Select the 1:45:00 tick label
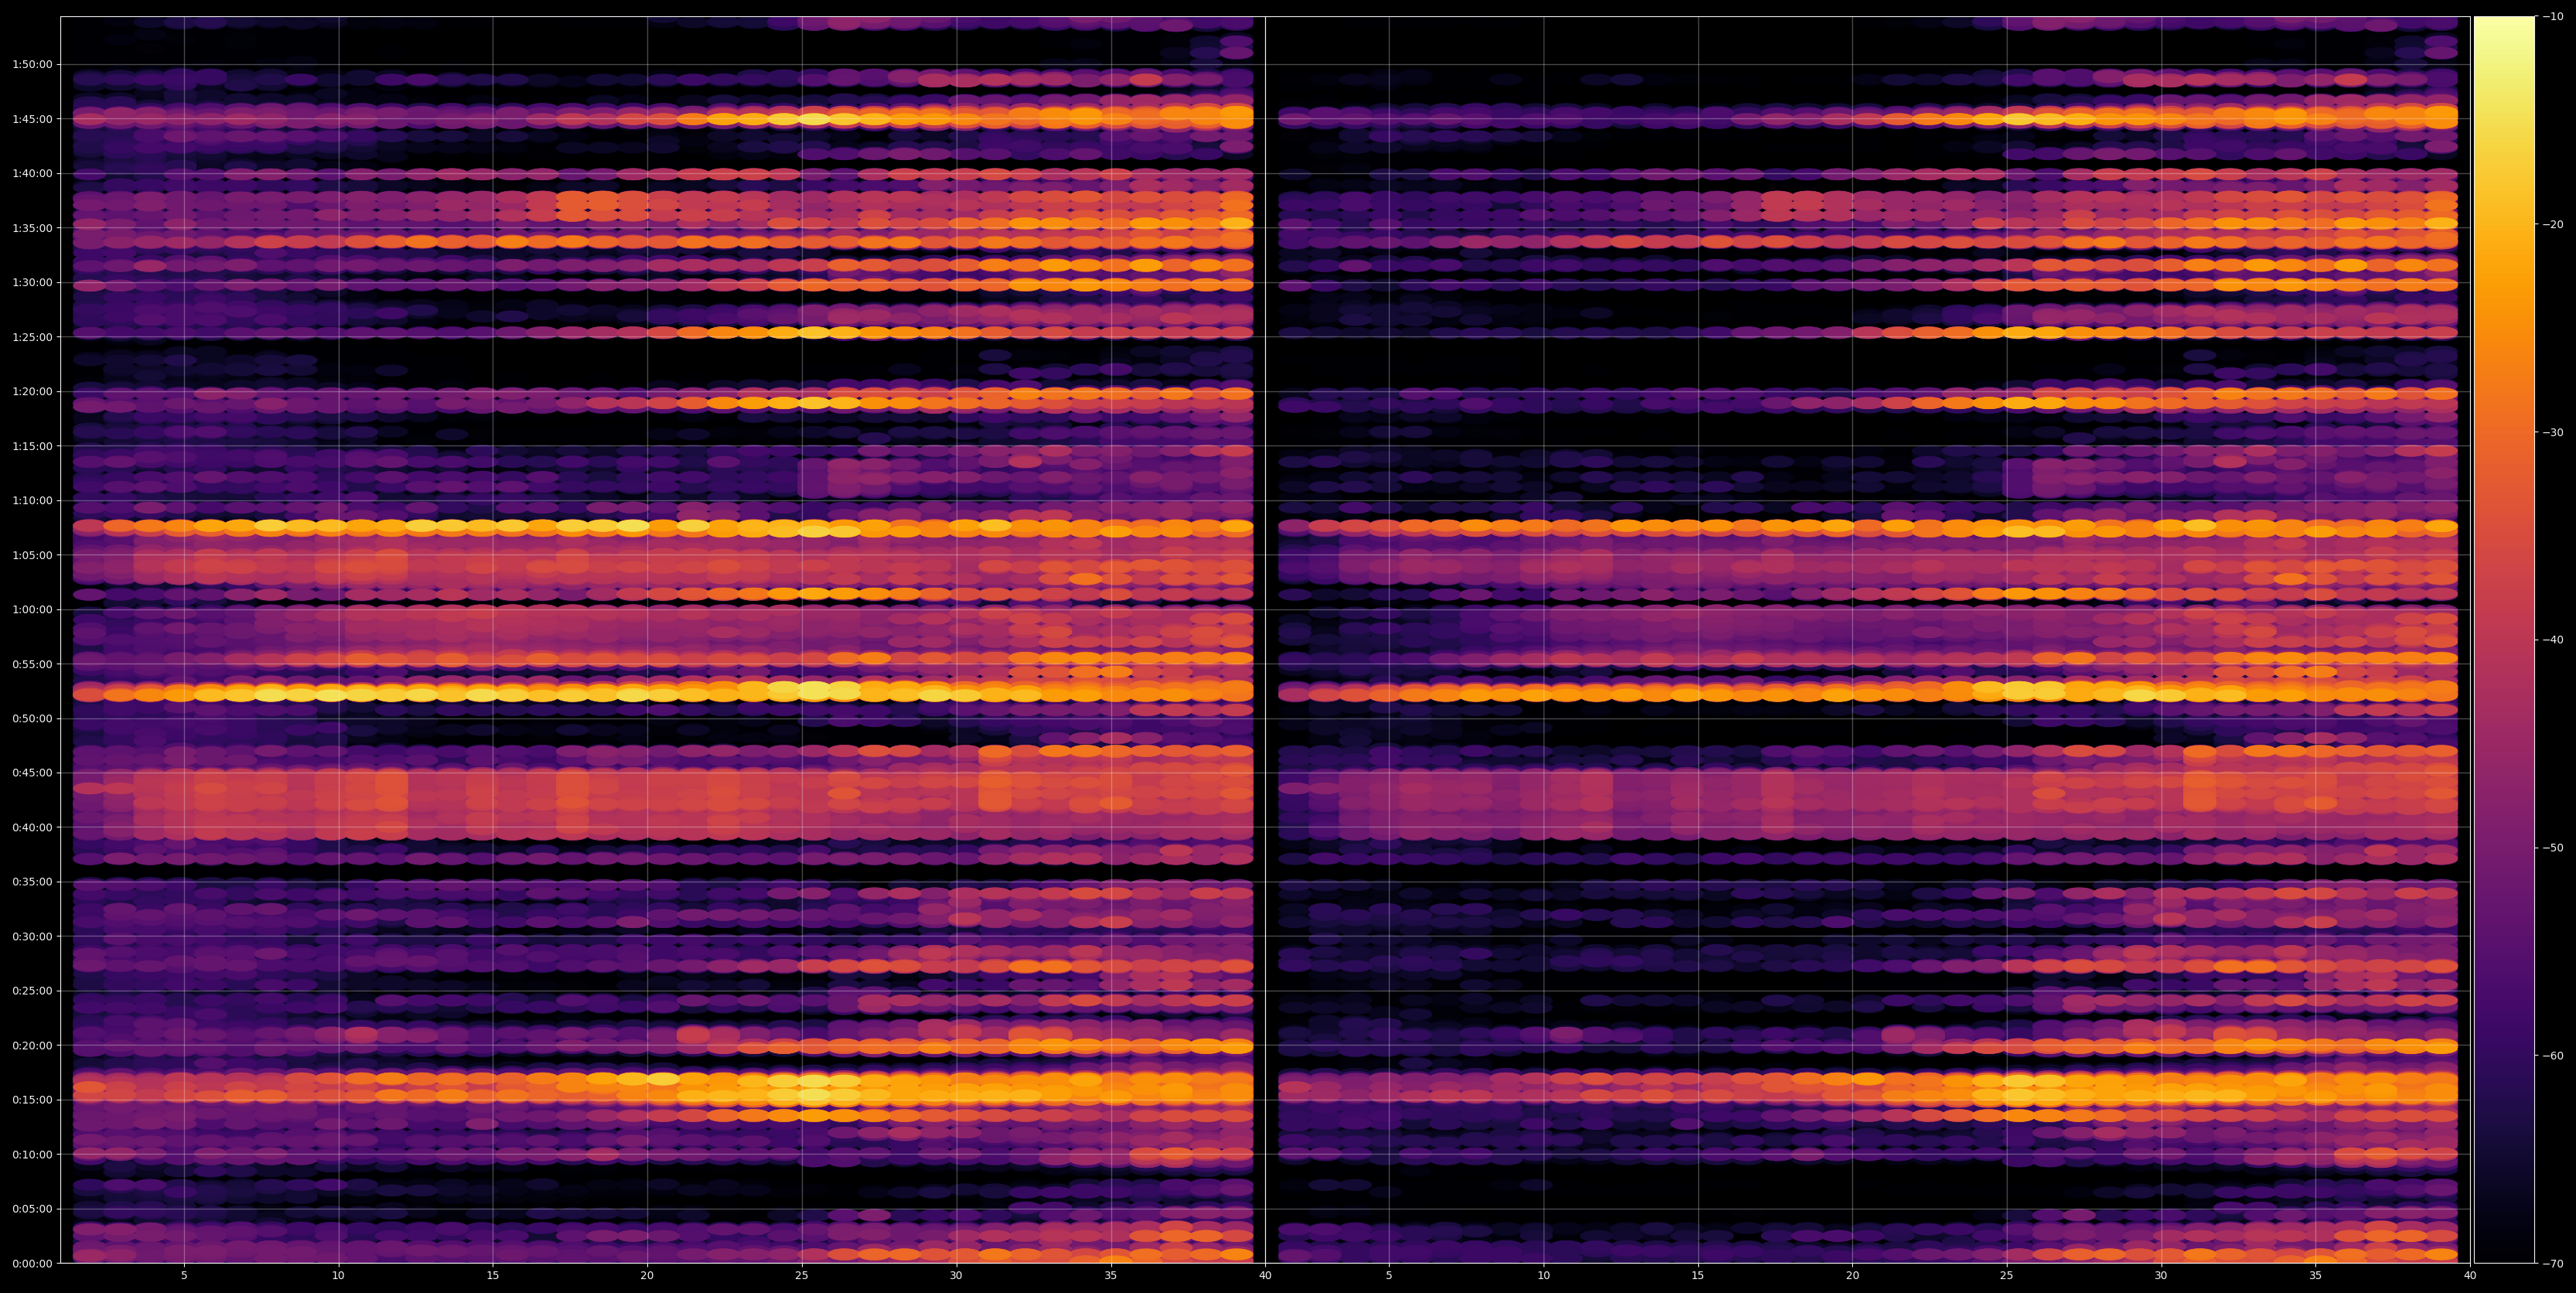Viewport: 2576px width, 1293px height. 32,119
